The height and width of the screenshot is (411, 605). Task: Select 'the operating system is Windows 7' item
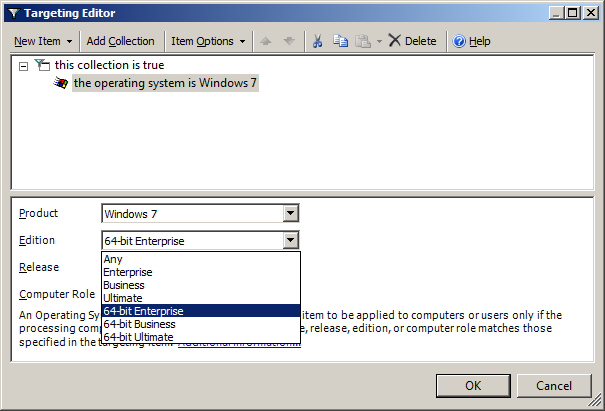point(165,83)
